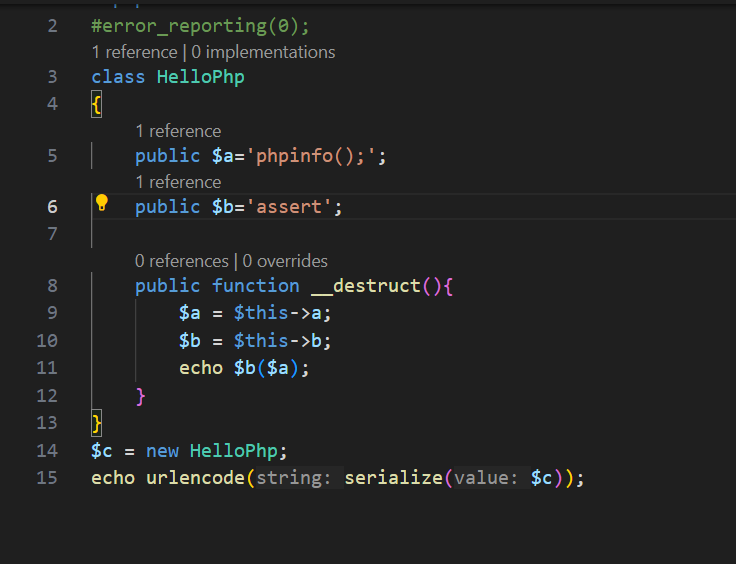Image resolution: width=736 pixels, height=564 pixels.
Task: Click line number 15 in gutter
Action: [47, 478]
